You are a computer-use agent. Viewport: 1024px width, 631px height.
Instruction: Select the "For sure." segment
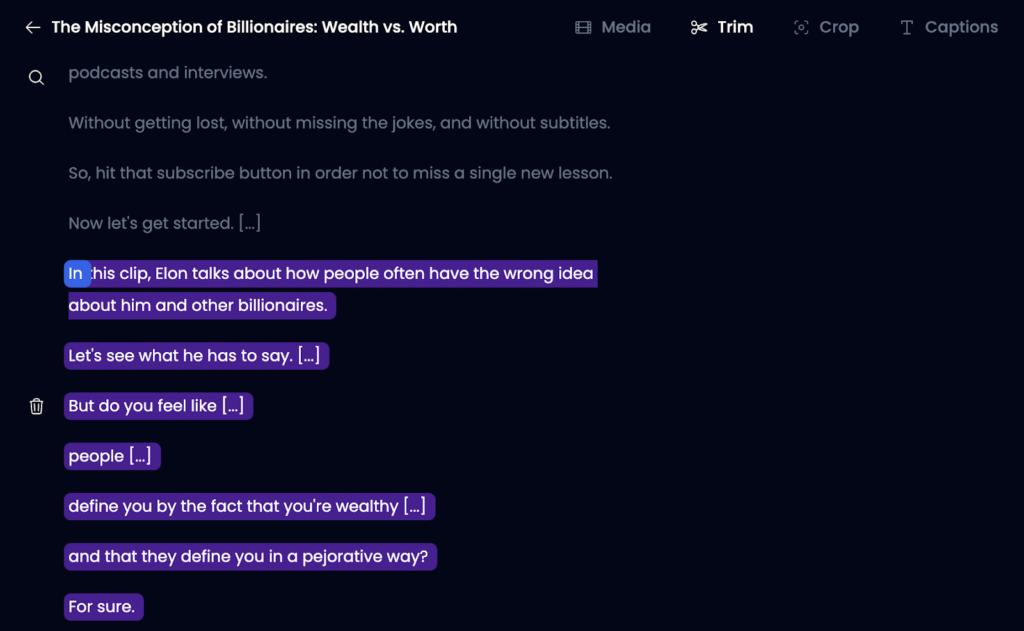pos(103,607)
